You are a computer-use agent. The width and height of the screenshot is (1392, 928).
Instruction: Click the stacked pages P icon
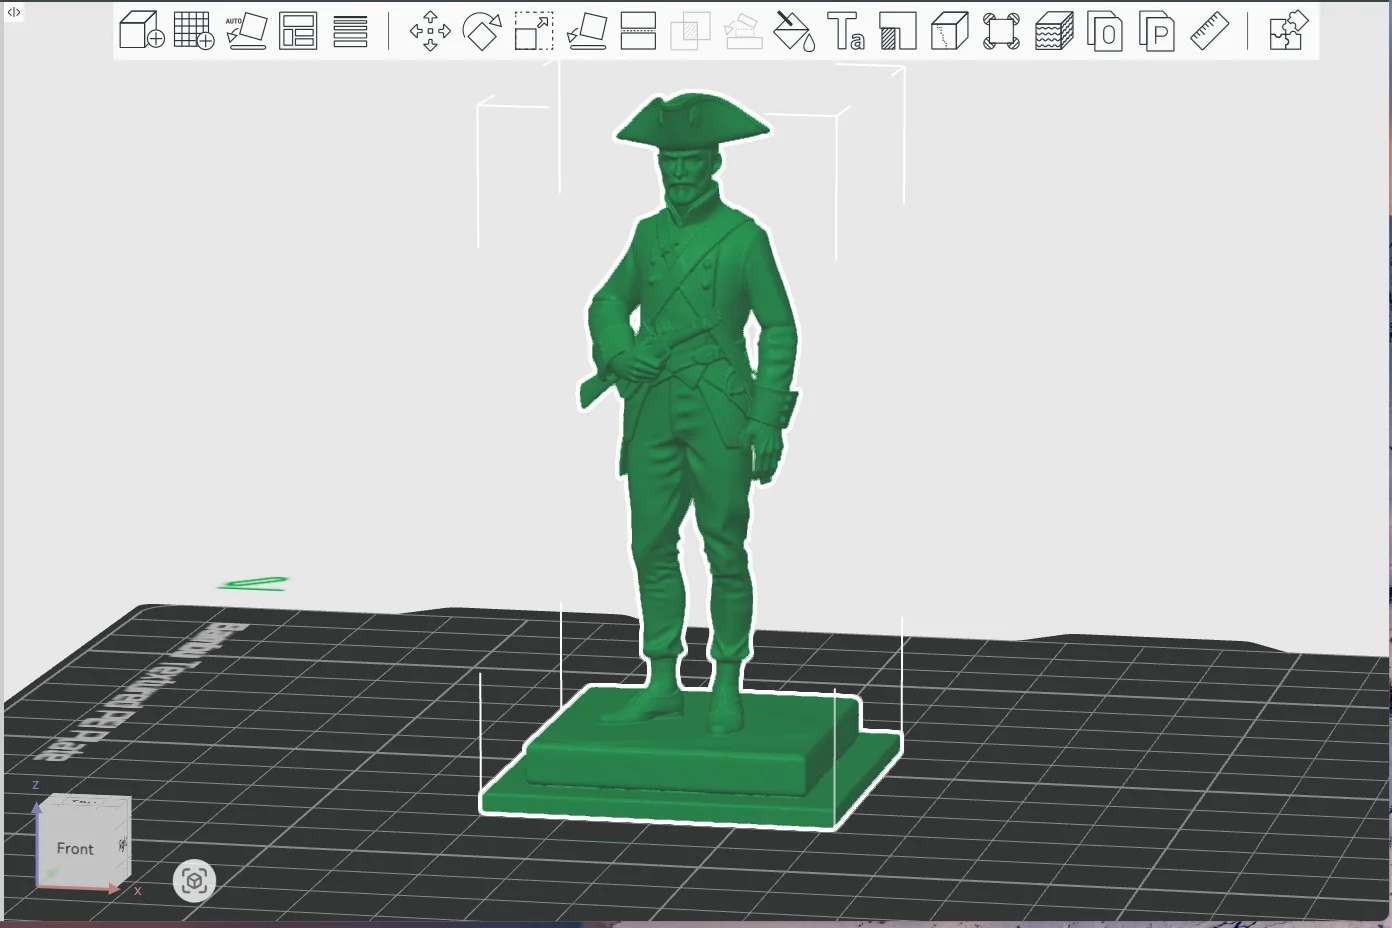point(1157,31)
